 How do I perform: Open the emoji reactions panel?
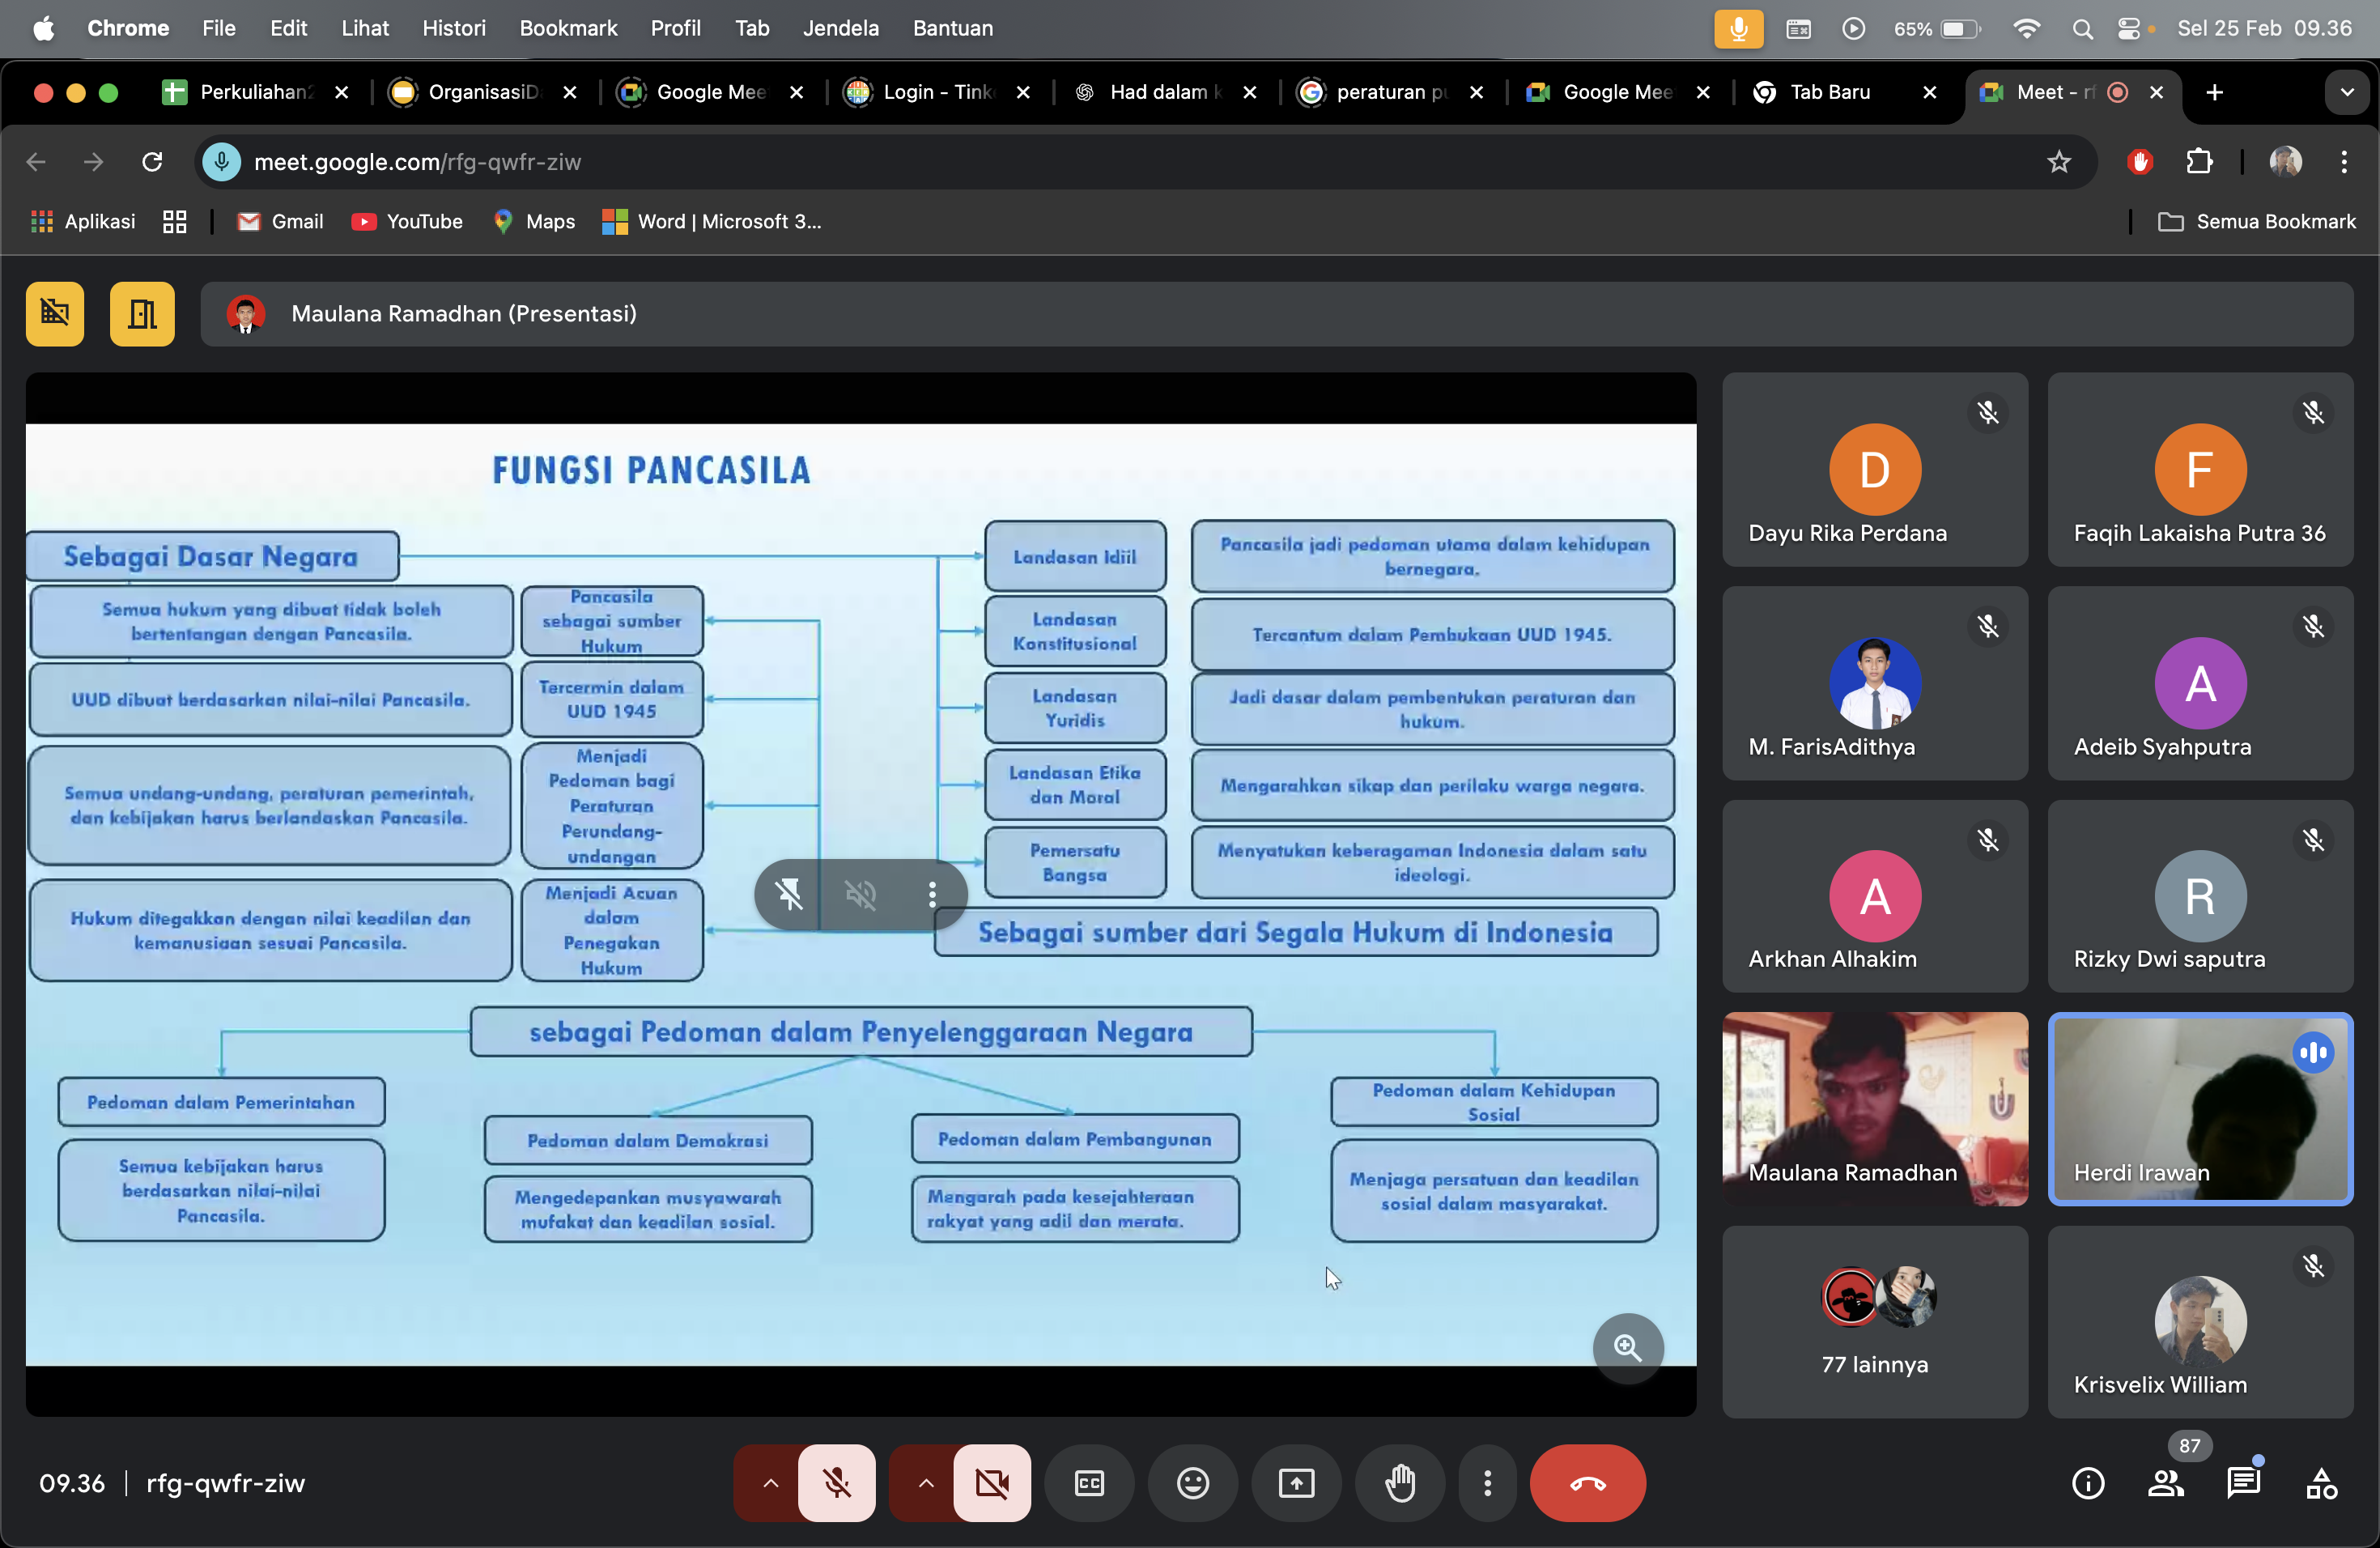1192,1482
